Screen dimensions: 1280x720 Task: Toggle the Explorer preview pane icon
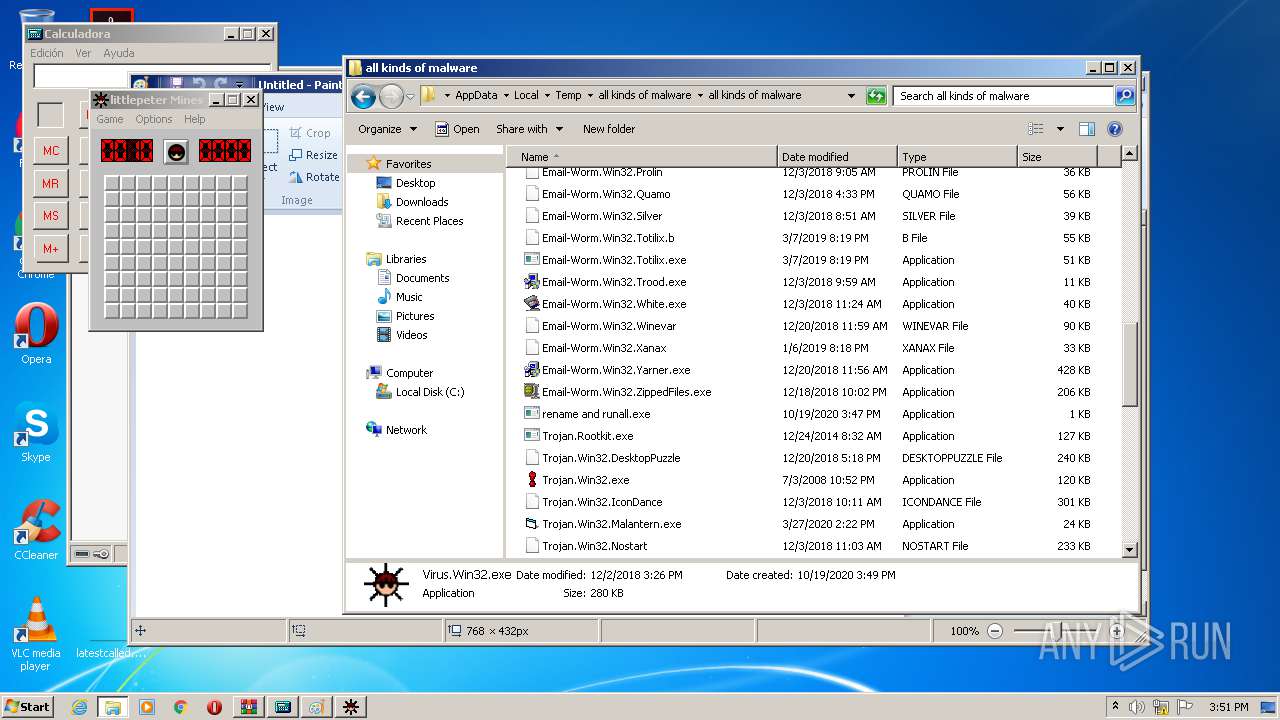[x=1087, y=129]
